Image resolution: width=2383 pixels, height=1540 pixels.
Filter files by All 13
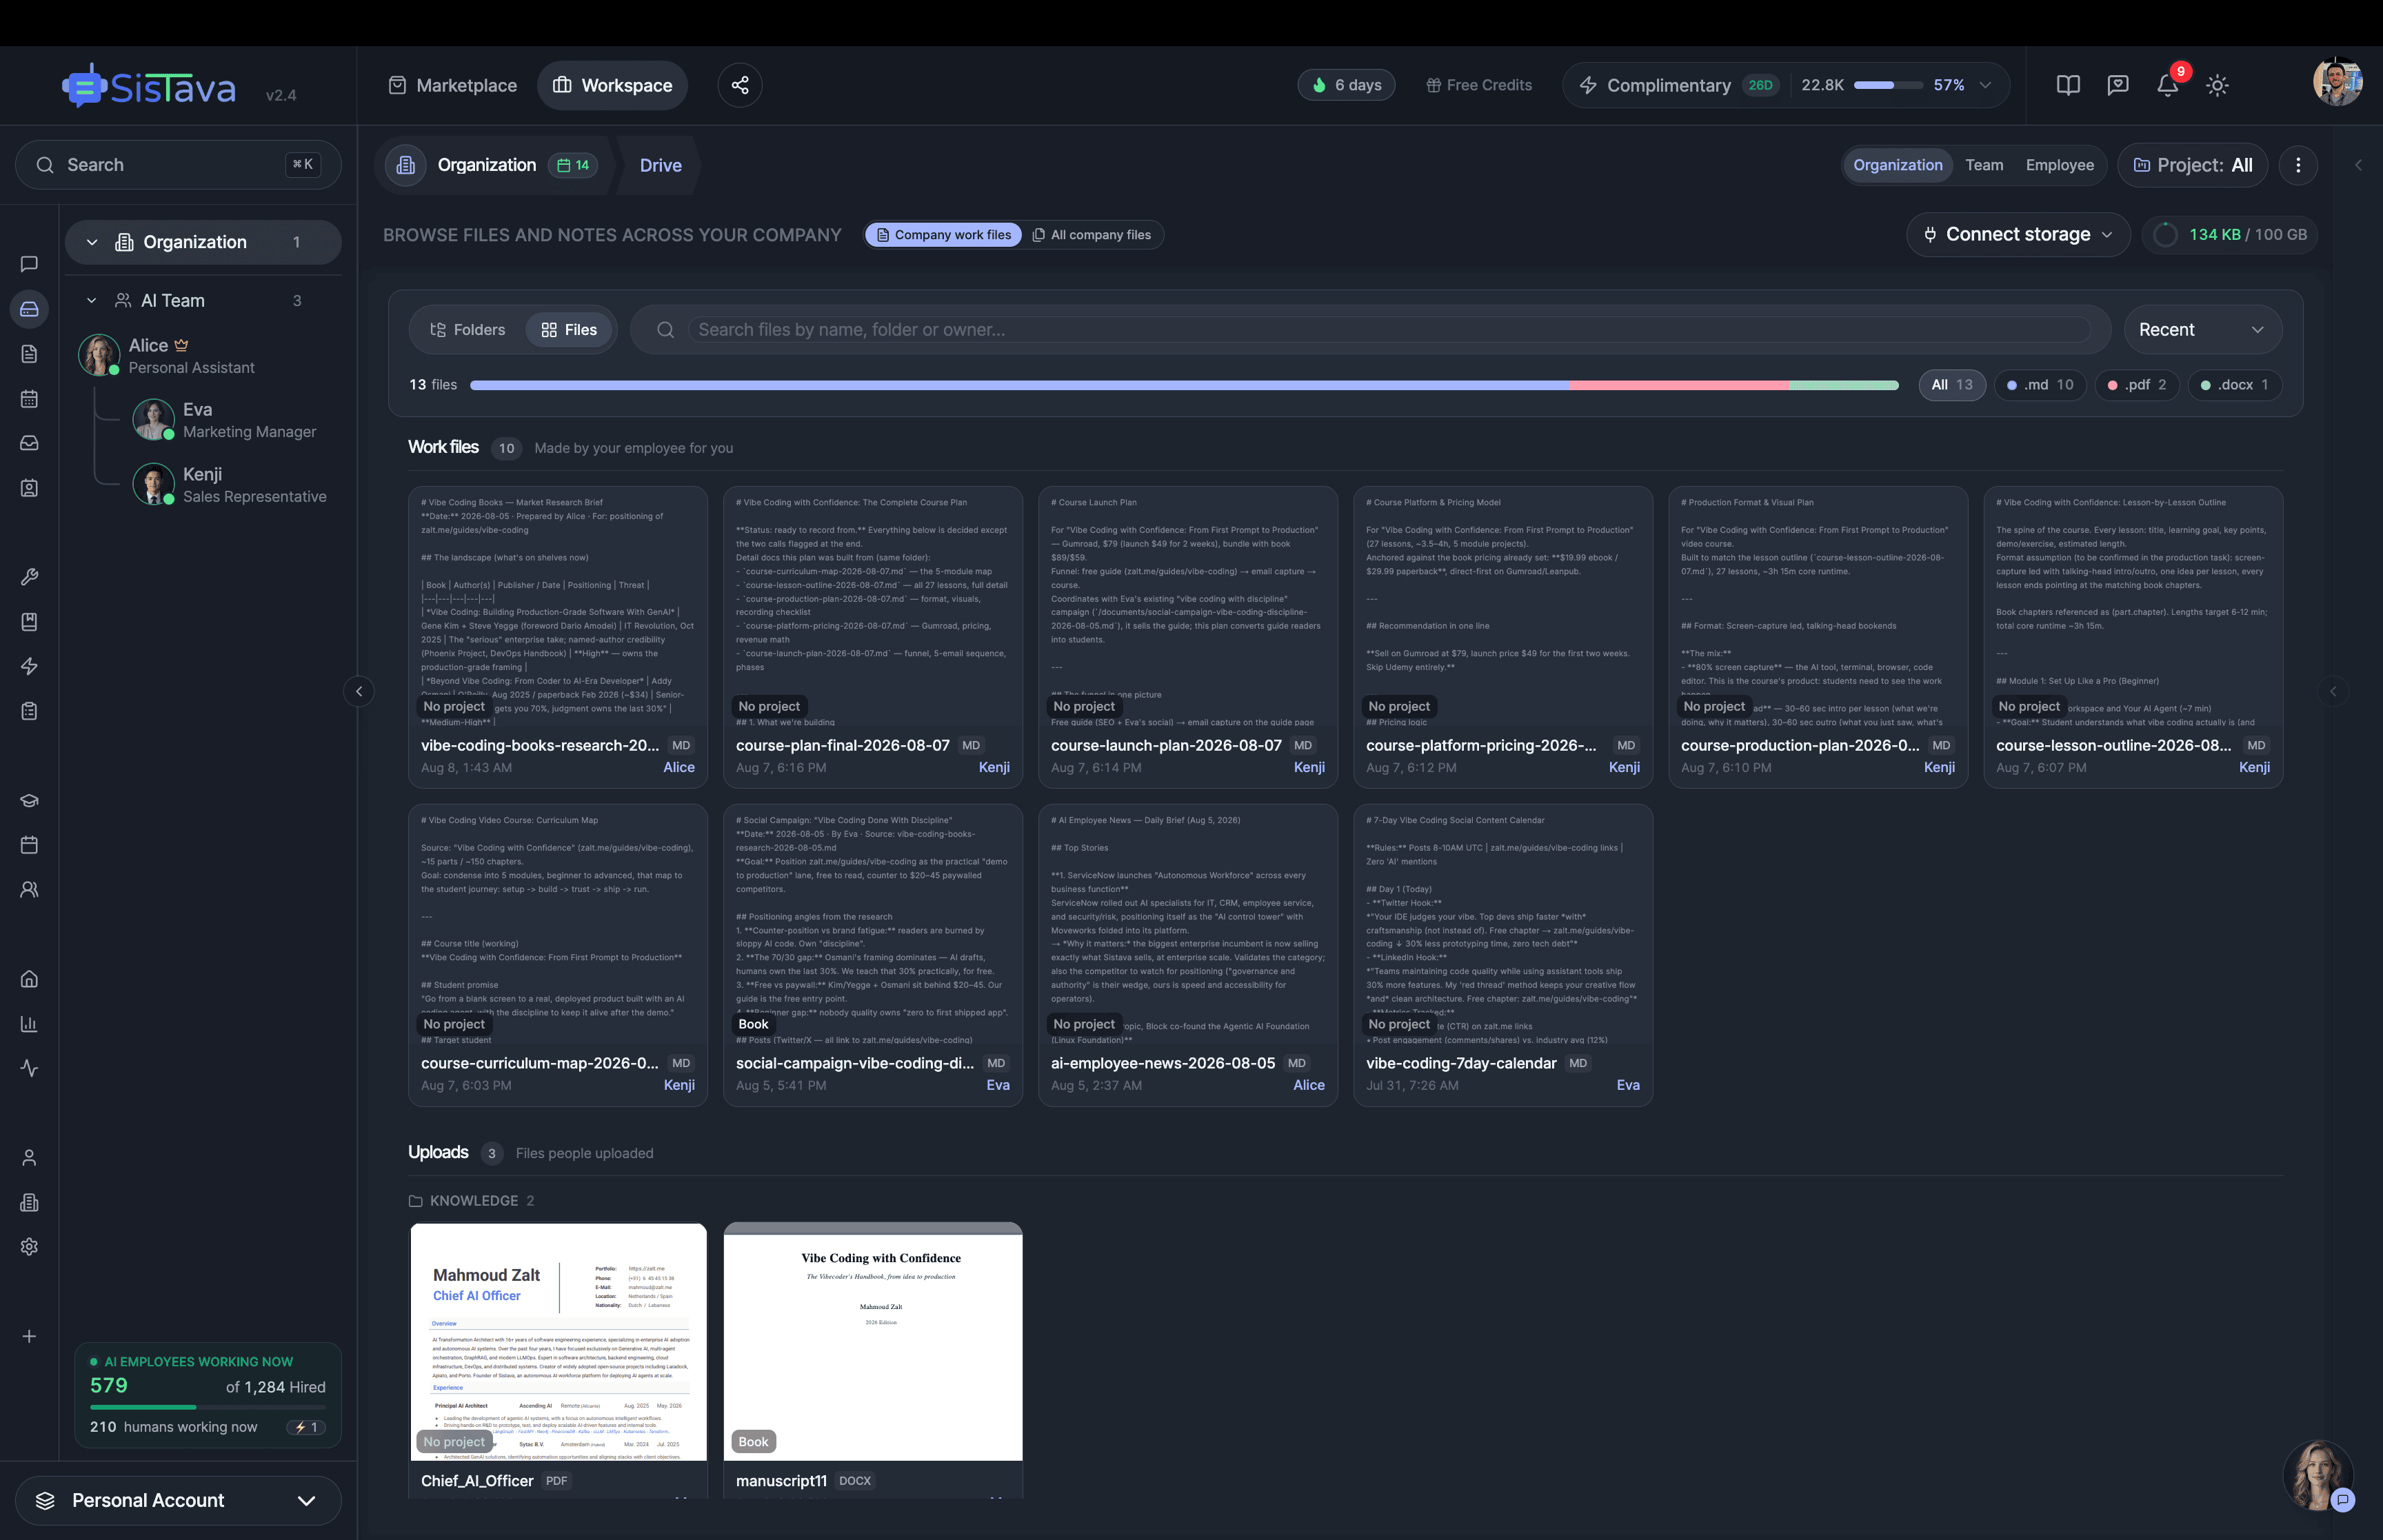(1951, 385)
